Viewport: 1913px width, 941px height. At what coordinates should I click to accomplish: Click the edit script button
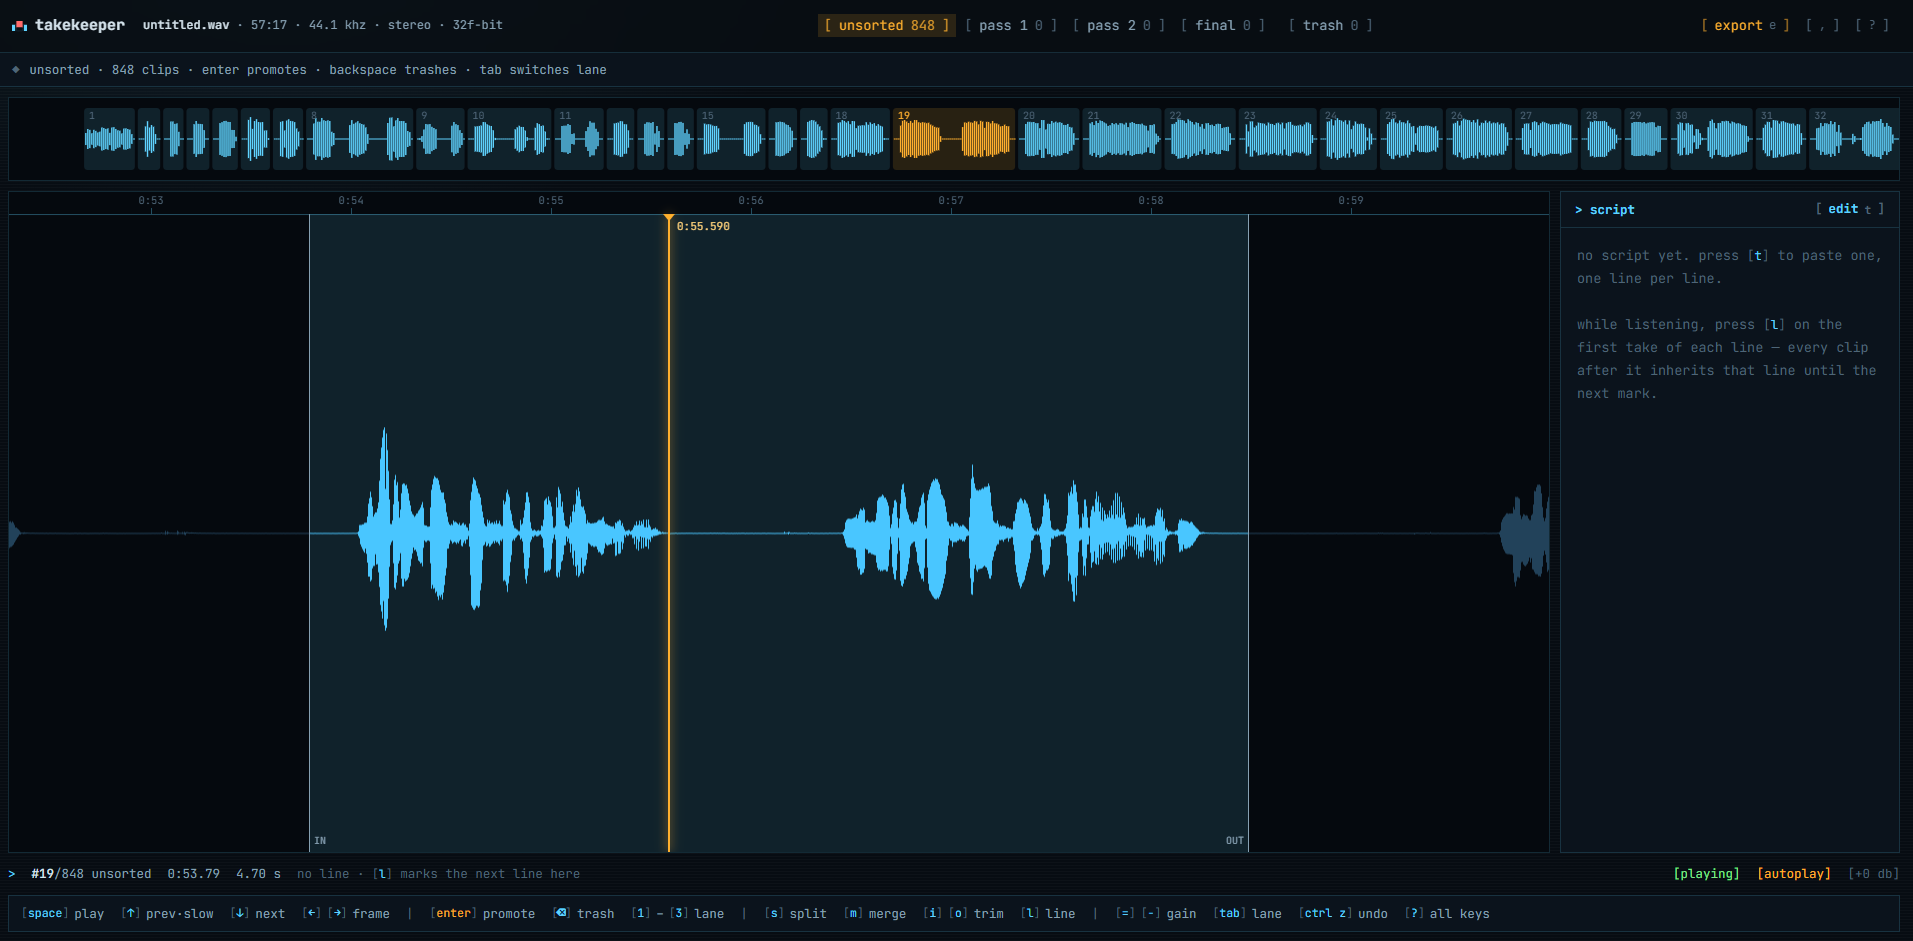pyautogui.click(x=1850, y=209)
